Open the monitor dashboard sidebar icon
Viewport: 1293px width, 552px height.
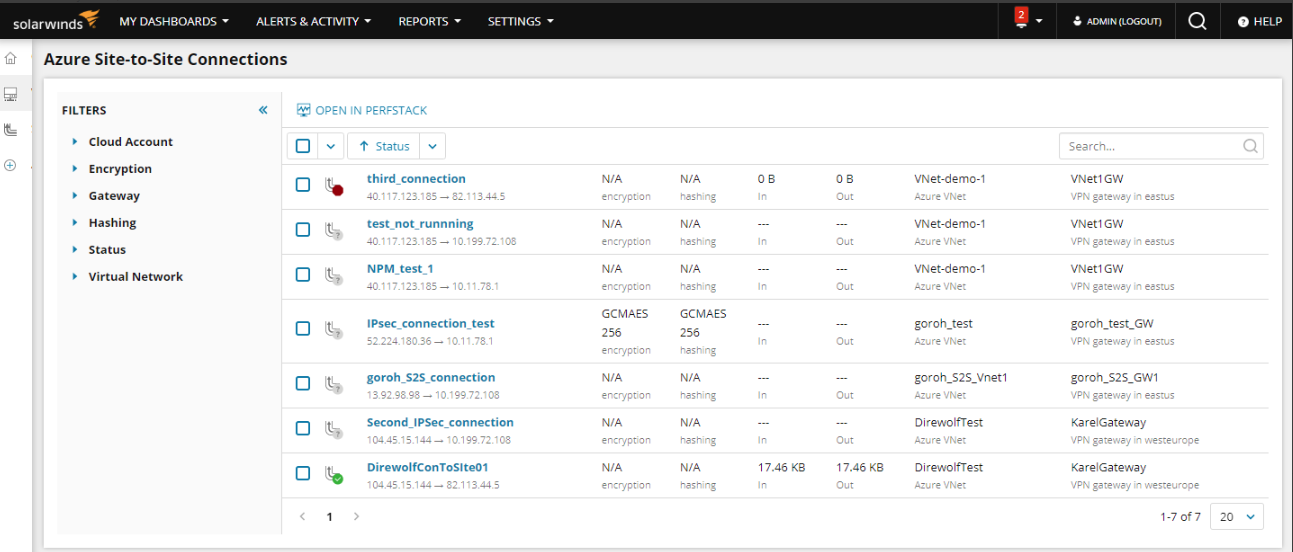click(x=11, y=95)
